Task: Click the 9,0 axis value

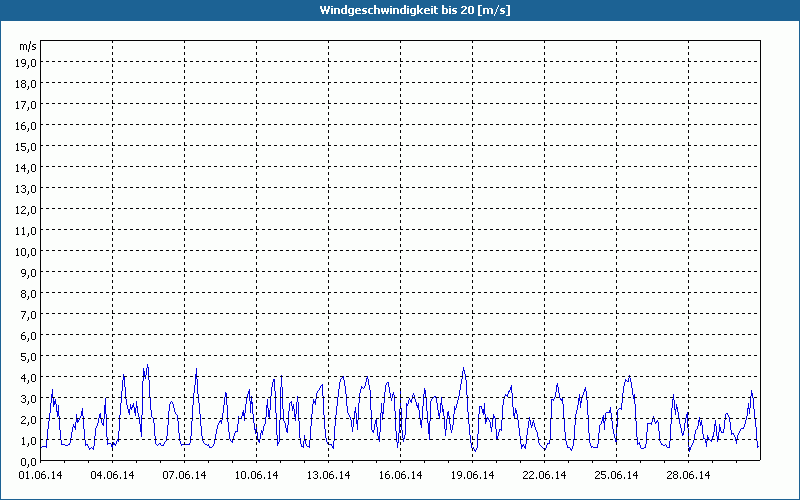Action: (x=28, y=272)
